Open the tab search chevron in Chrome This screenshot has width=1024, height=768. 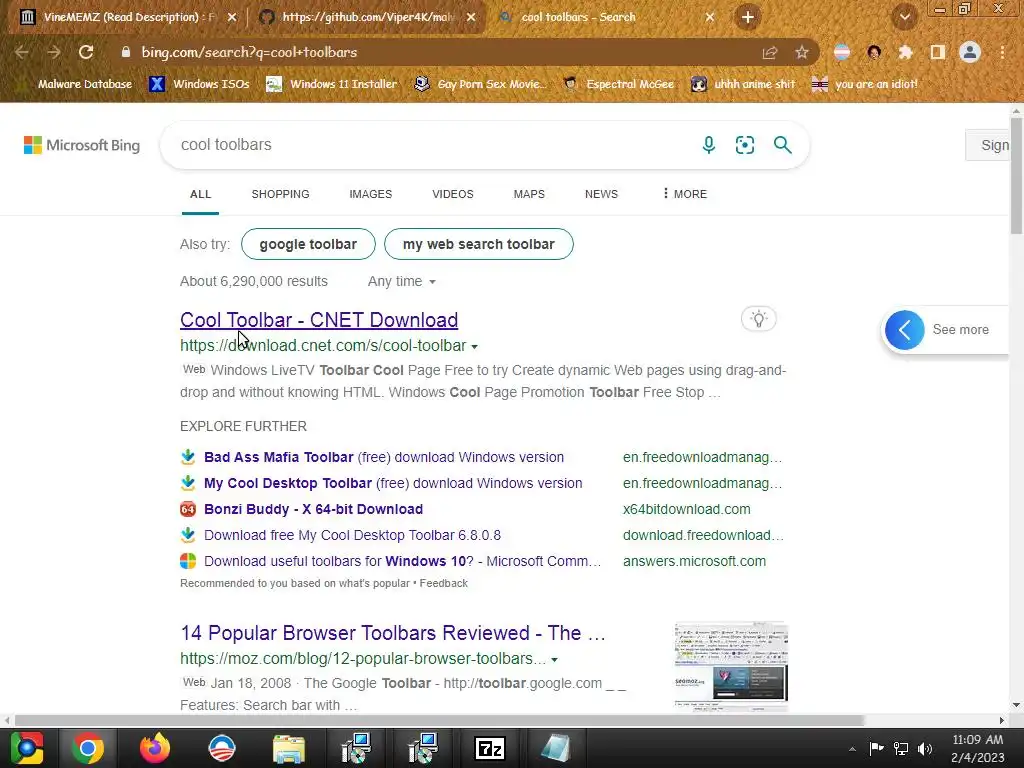pyautogui.click(x=905, y=17)
